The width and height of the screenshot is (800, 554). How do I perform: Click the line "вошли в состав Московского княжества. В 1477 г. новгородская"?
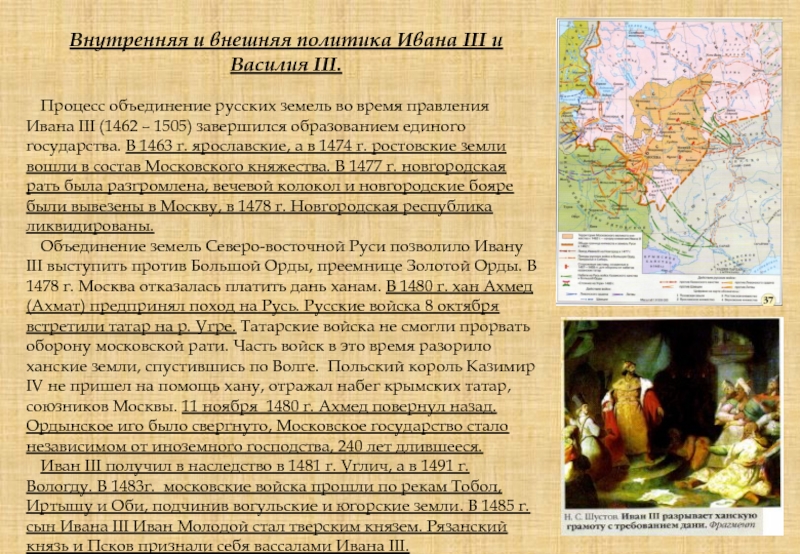coord(266,166)
